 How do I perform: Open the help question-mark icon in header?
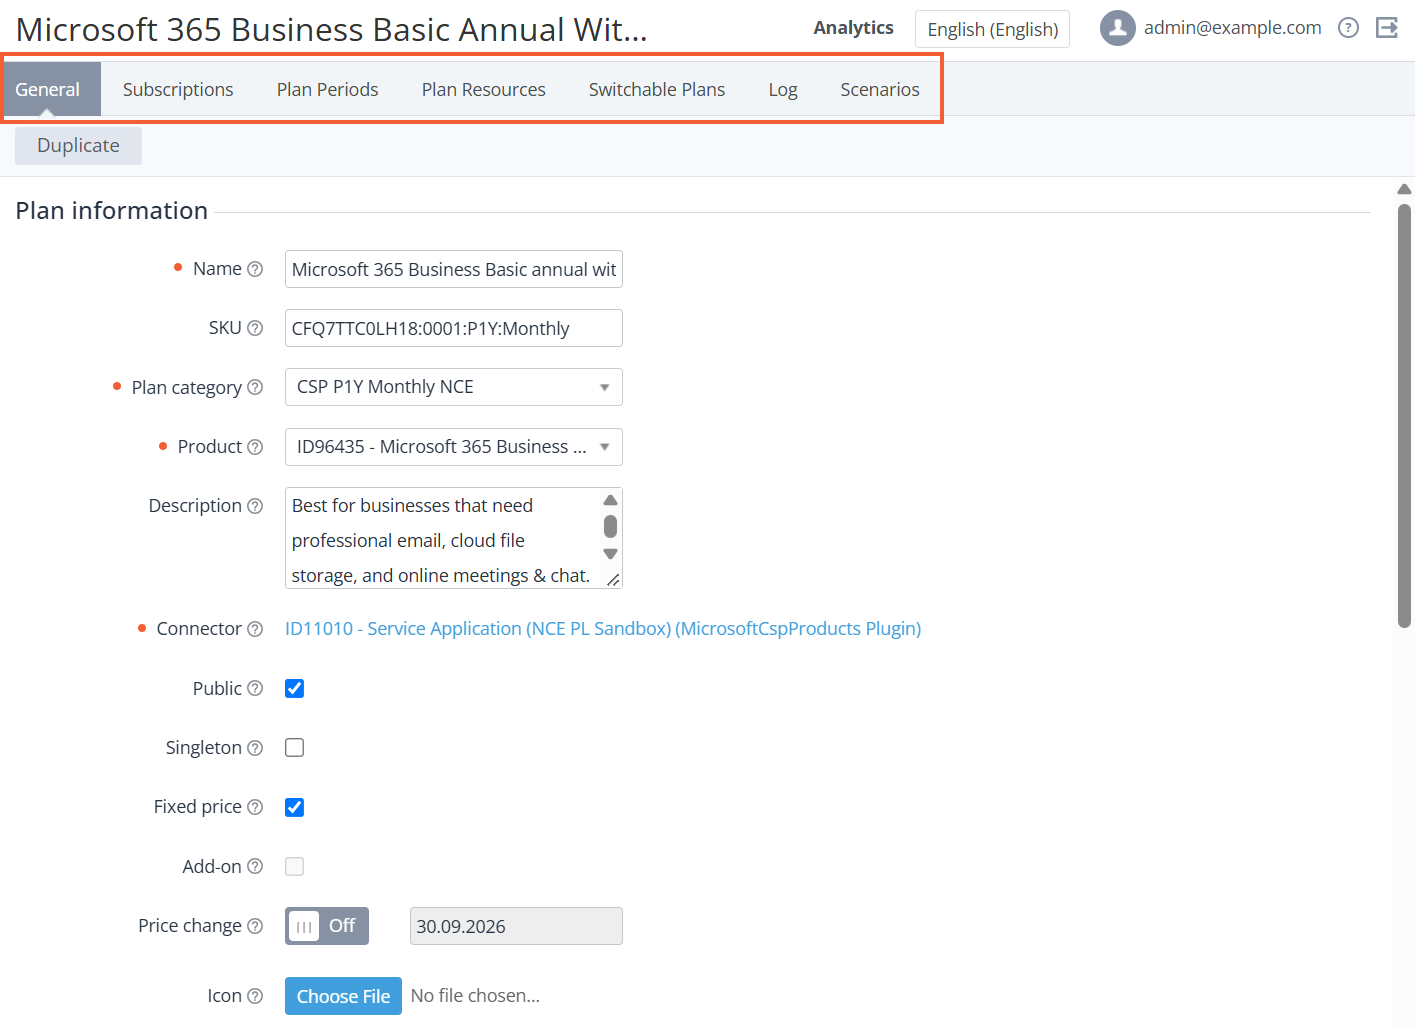(1348, 28)
